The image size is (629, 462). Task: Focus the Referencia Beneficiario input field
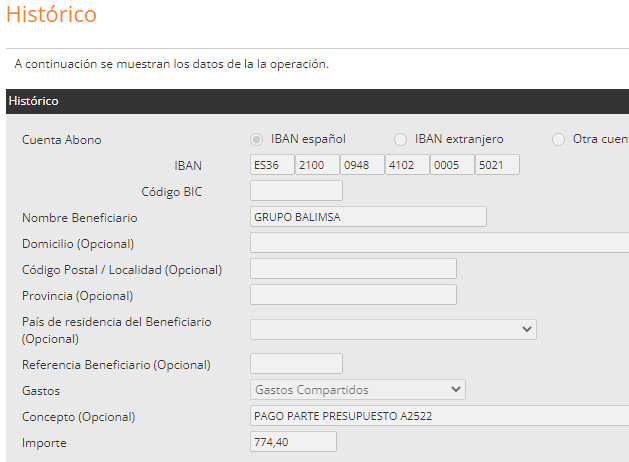tap(296, 364)
